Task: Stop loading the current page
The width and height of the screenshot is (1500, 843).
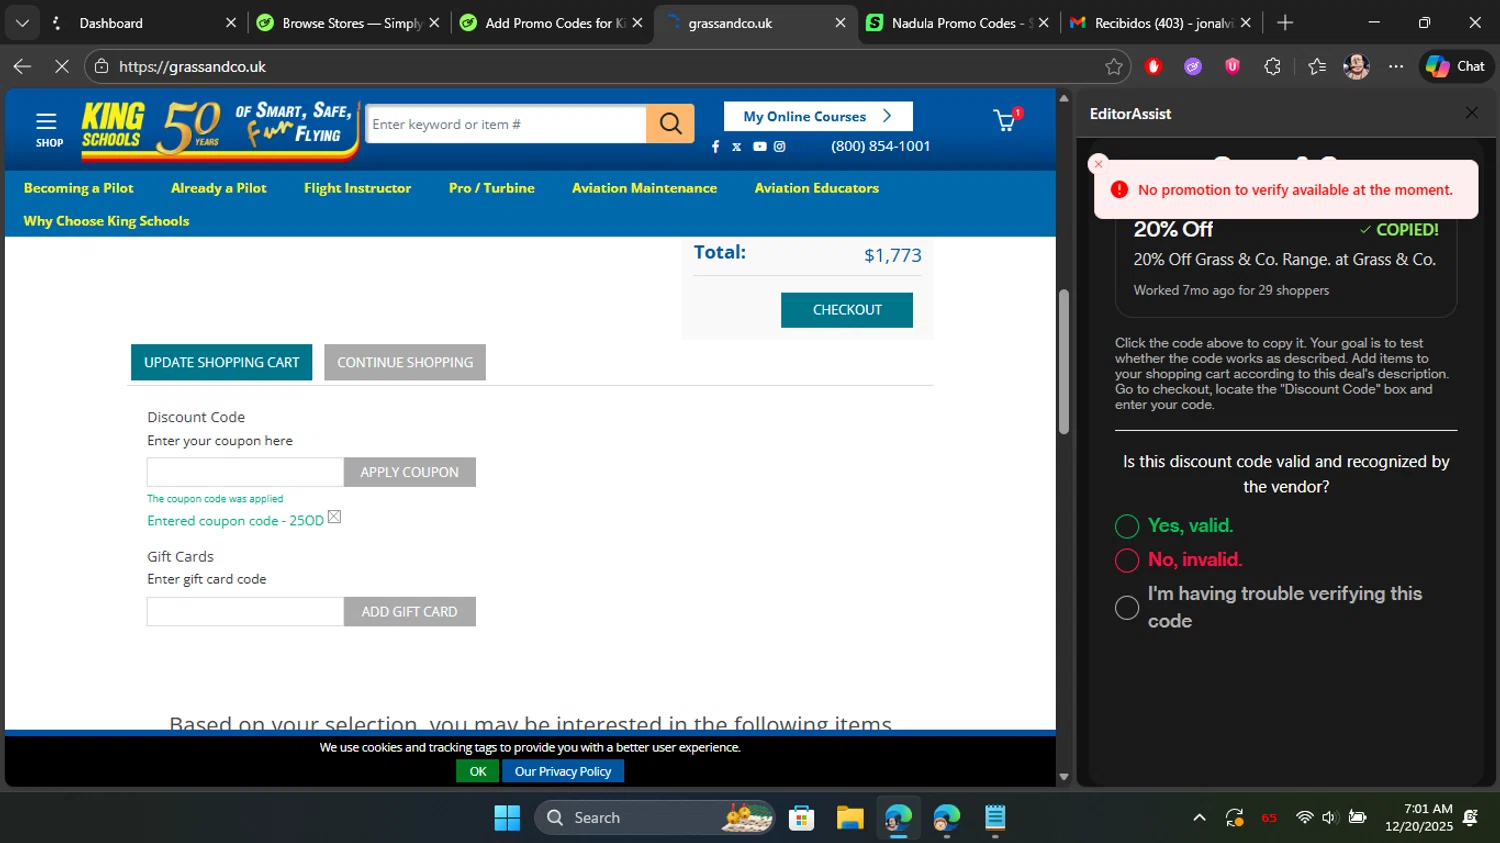Action: point(61,66)
